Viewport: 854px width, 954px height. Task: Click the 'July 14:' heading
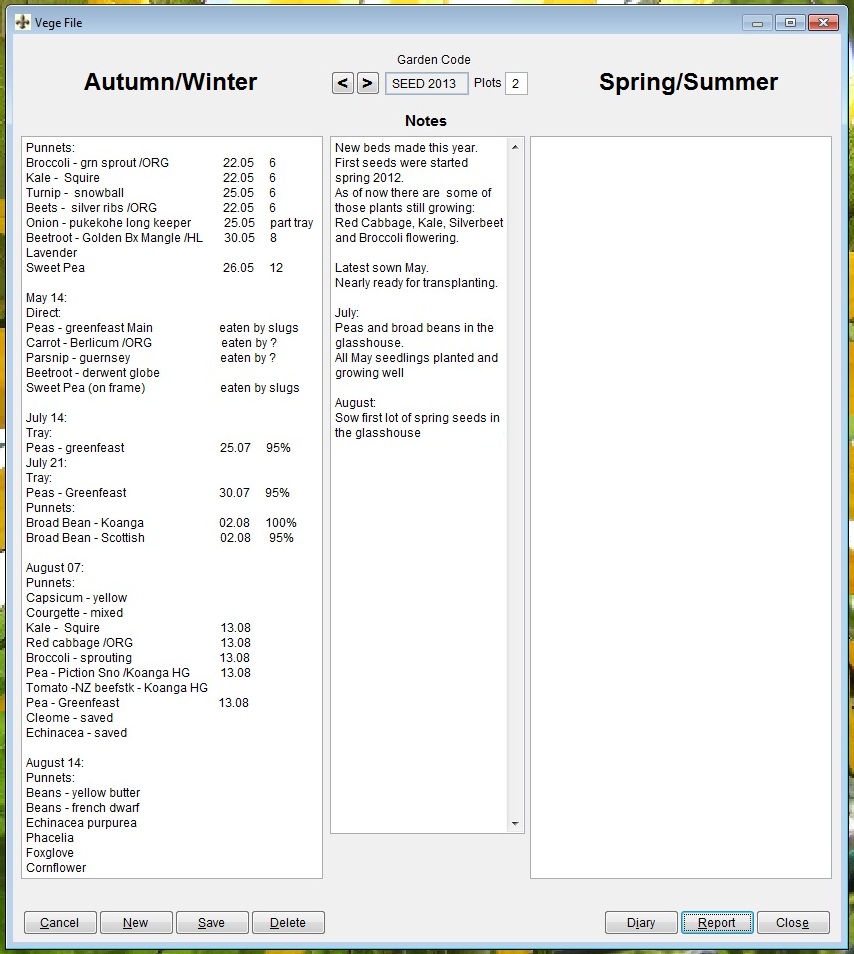[46, 418]
